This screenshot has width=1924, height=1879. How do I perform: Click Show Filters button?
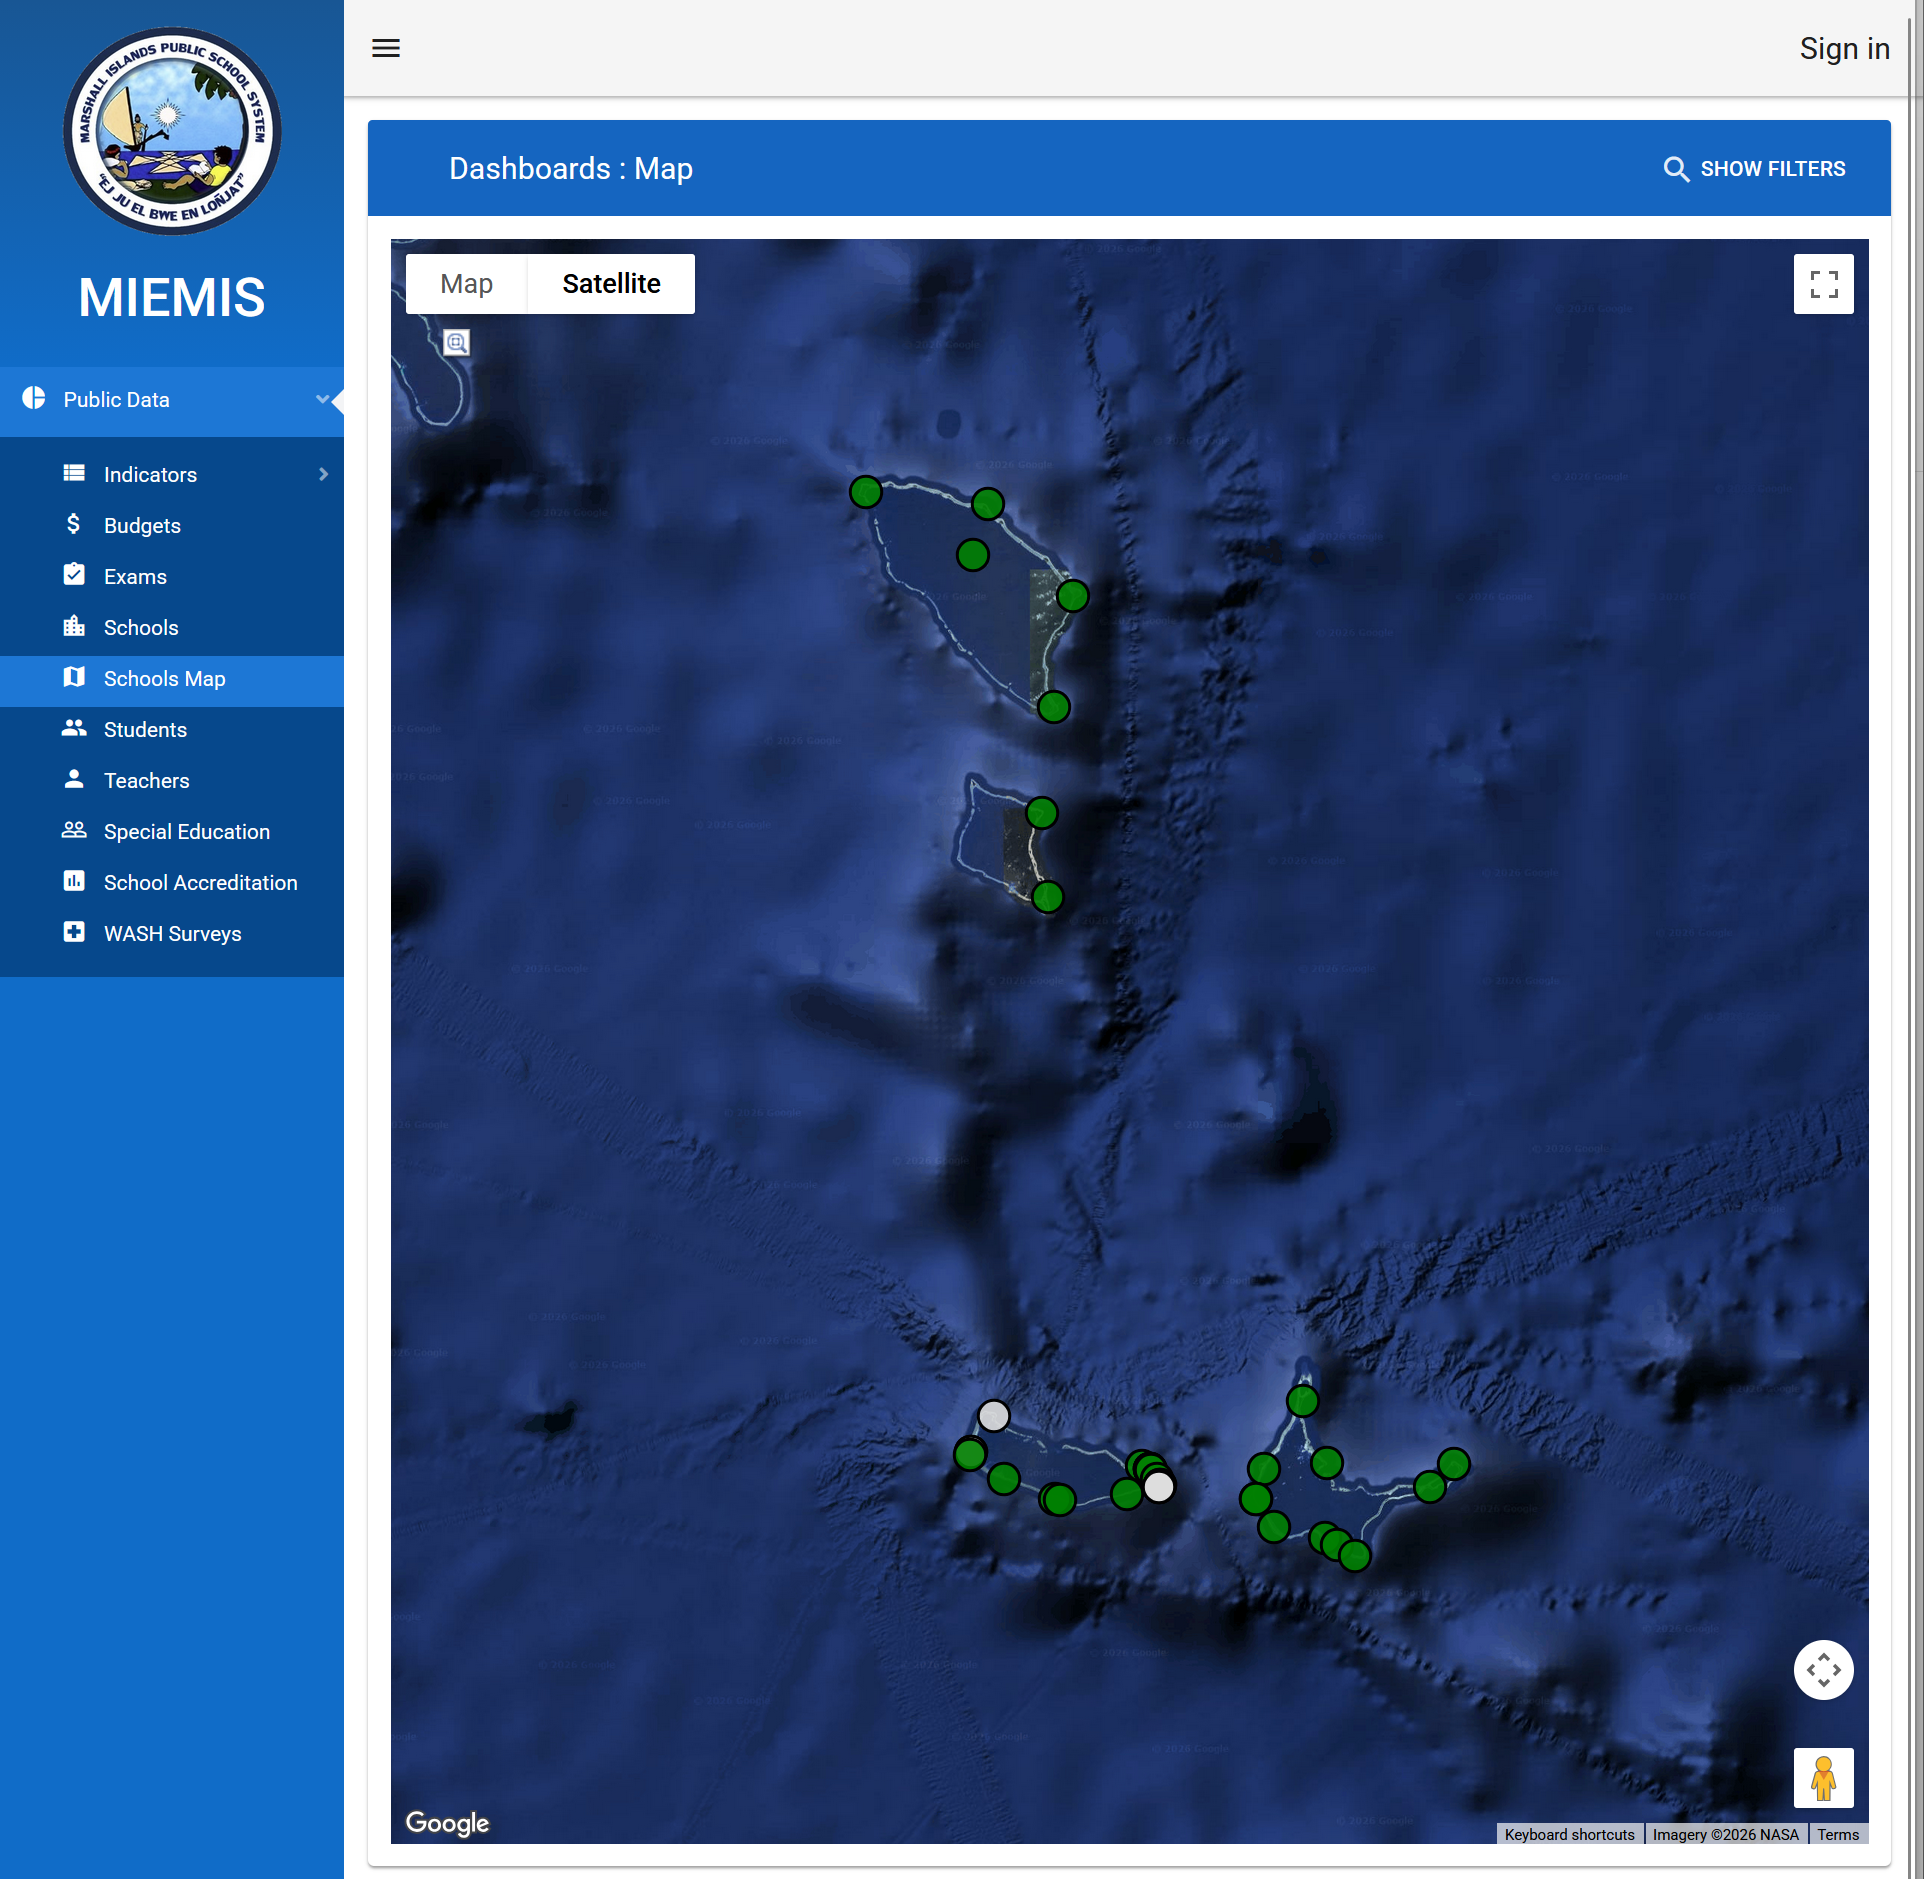point(1754,169)
